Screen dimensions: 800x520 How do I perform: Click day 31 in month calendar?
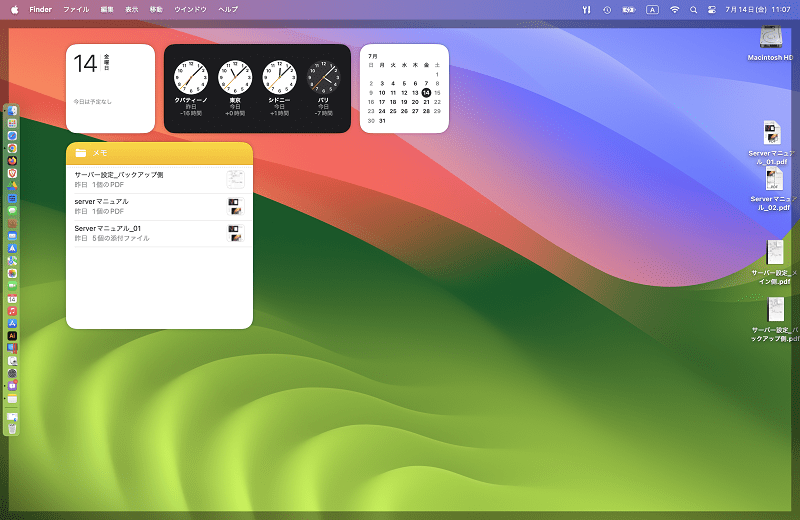point(382,121)
